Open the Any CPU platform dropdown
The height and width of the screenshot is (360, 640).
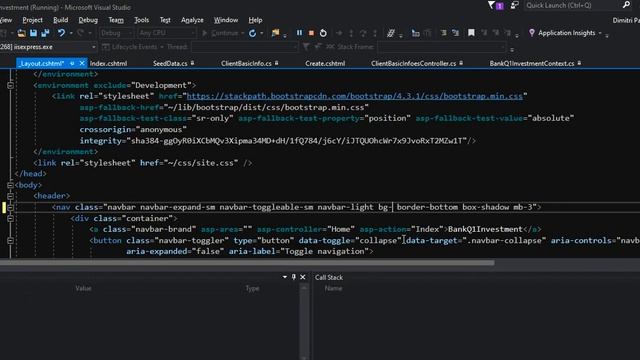pos(167,33)
